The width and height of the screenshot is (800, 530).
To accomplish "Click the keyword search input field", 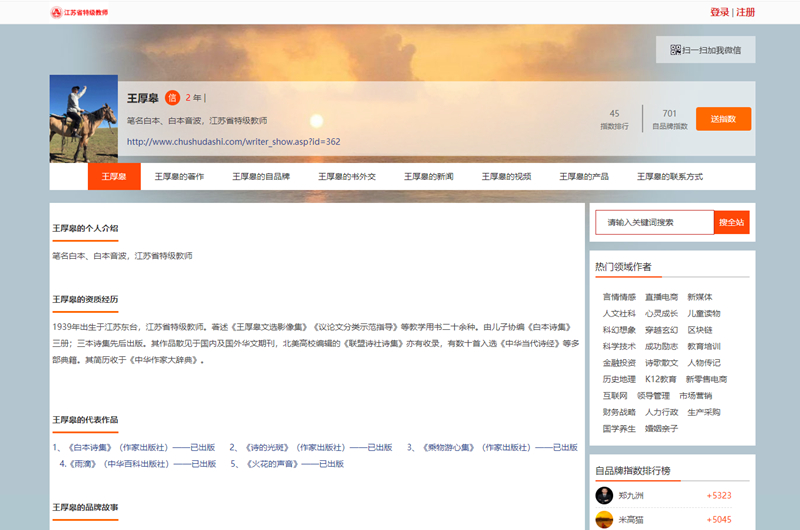I will pyautogui.click(x=654, y=222).
